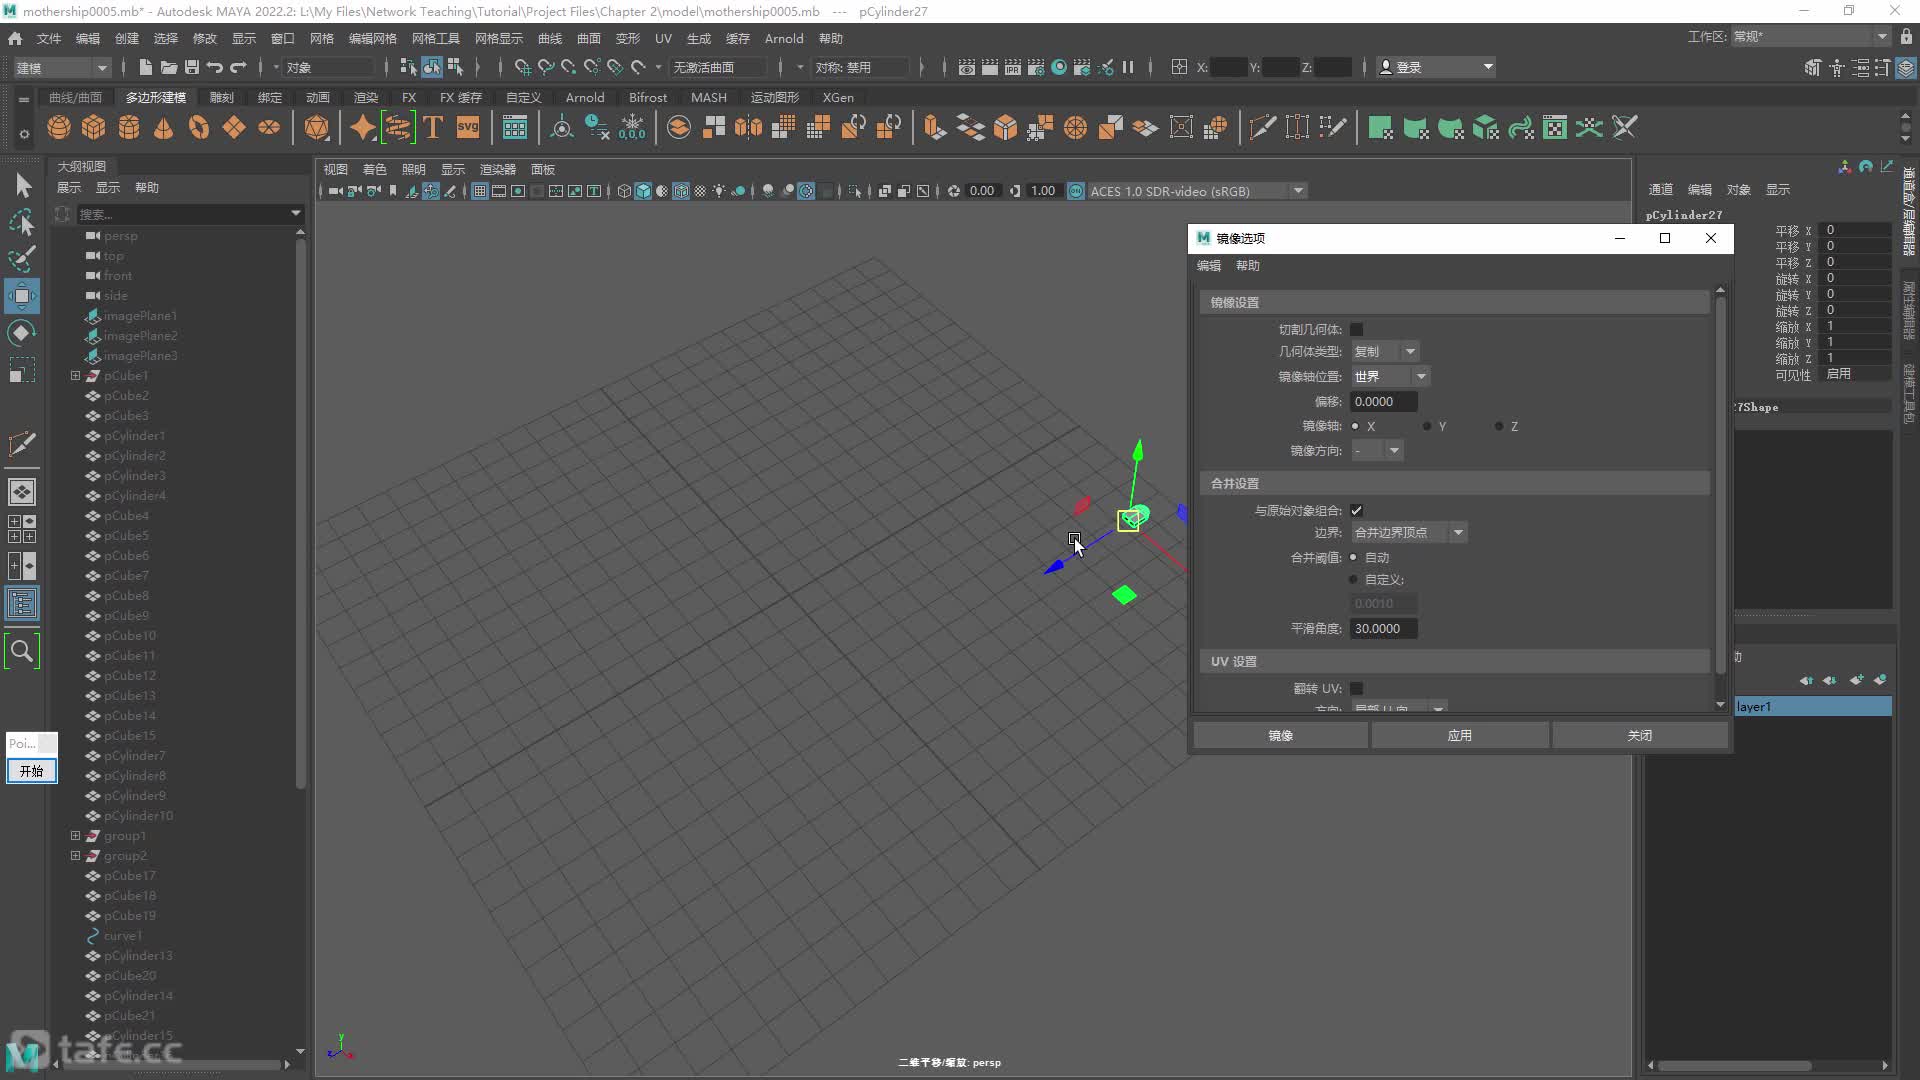Image resolution: width=1920 pixels, height=1080 pixels.
Task: Select the Paint selection tool
Action: (22, 259)
